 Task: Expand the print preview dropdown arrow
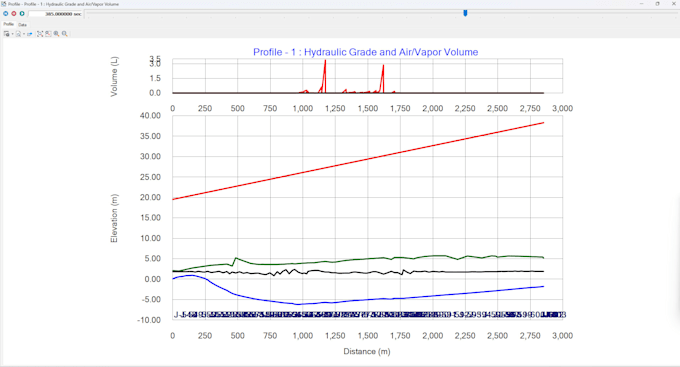(24, 33)
